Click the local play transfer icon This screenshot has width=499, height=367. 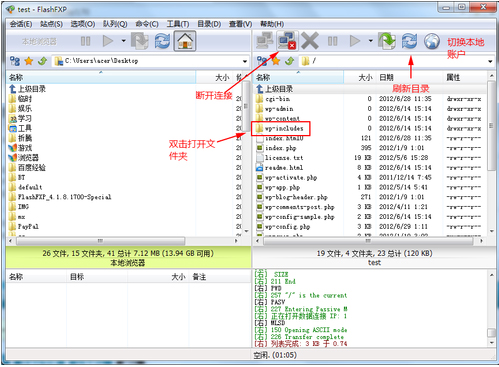coord(108,41)
